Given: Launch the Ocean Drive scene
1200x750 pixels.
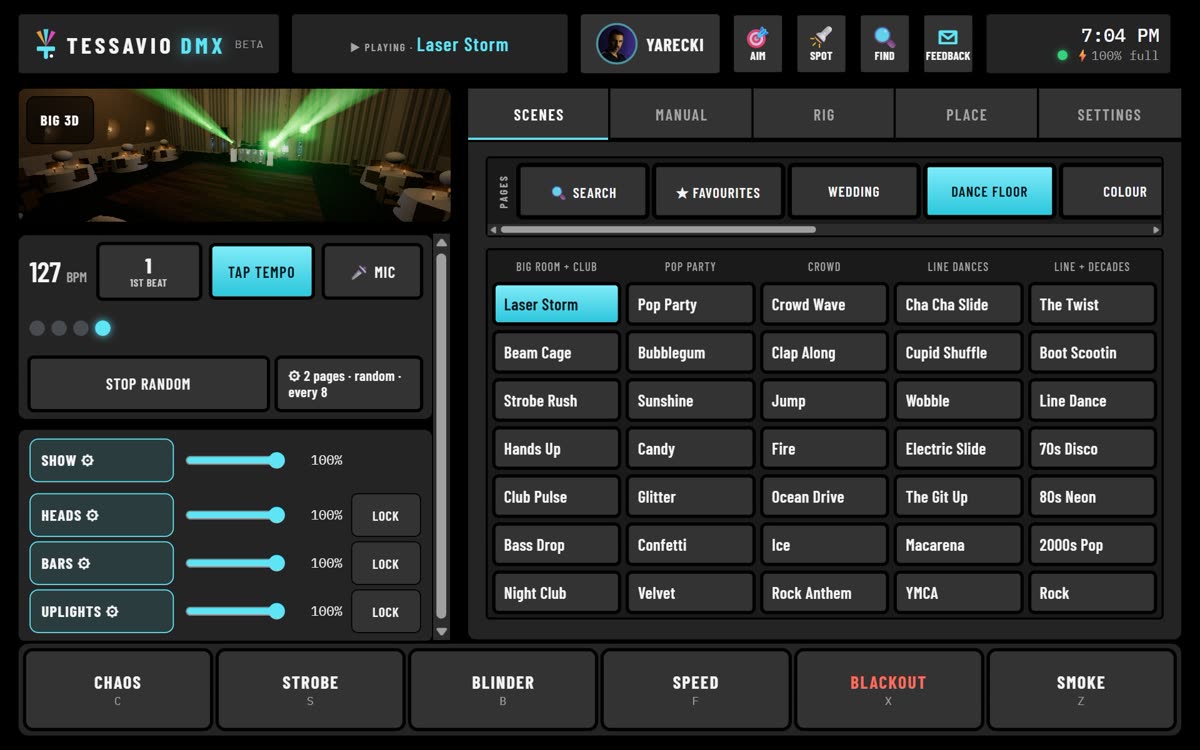Looking at the screenshot, I should tap(824, 497).
